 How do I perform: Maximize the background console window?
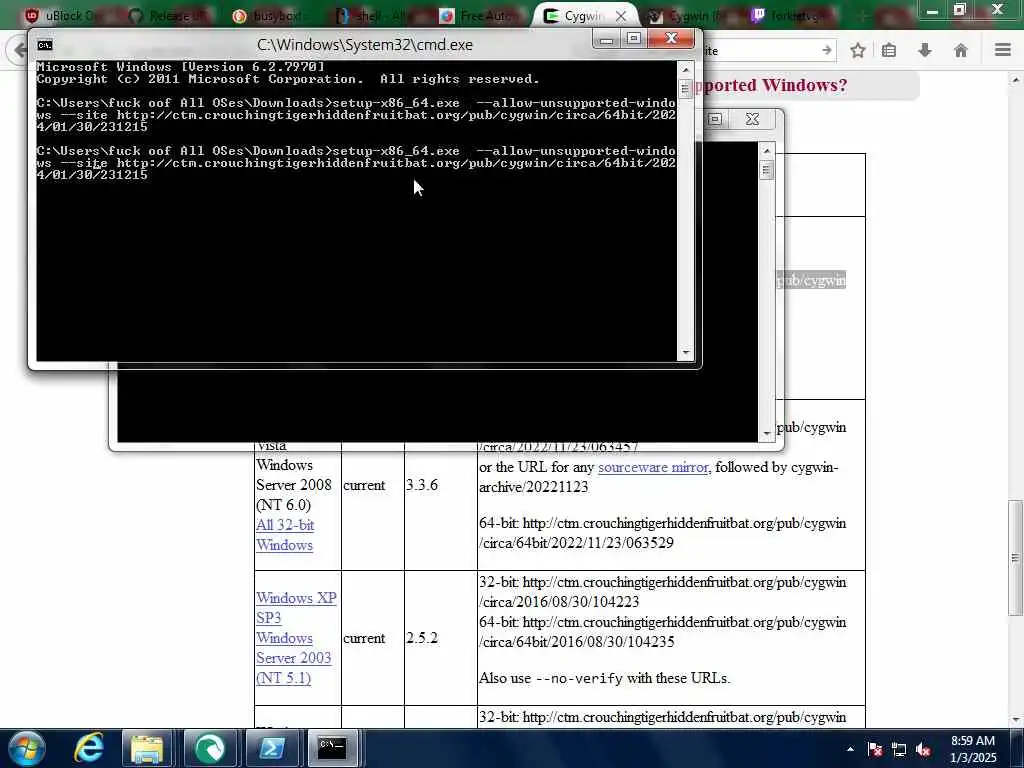pos(715,119)
